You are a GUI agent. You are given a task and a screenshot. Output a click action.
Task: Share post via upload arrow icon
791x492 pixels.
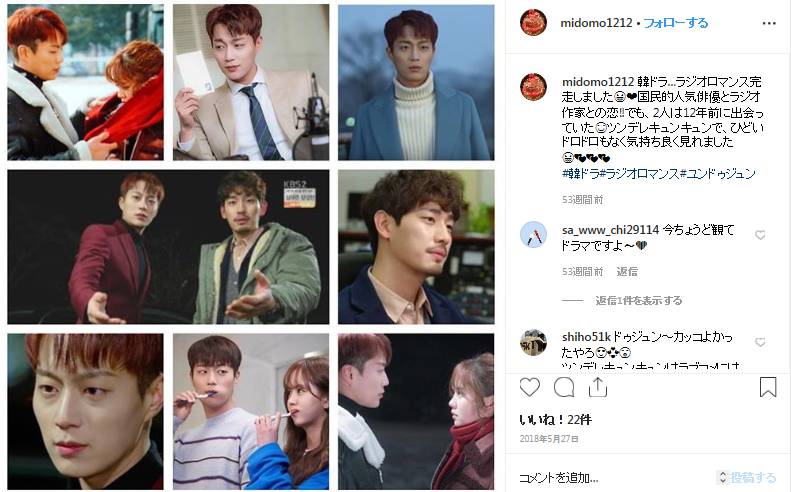[x=598, y=387]
